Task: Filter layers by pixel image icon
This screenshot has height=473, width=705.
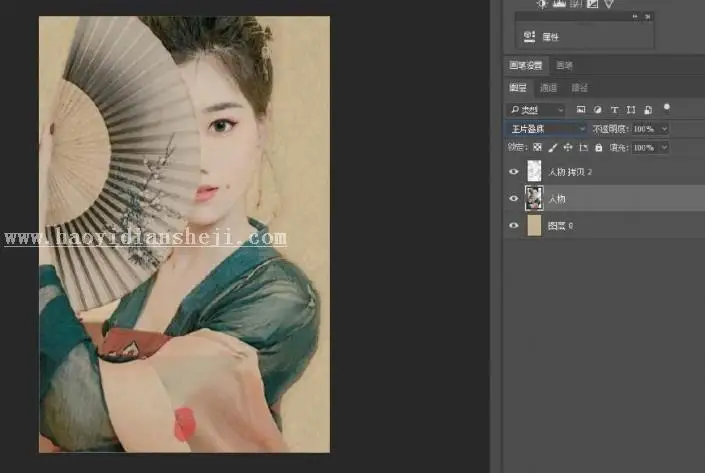Action: tap(581, 109)
